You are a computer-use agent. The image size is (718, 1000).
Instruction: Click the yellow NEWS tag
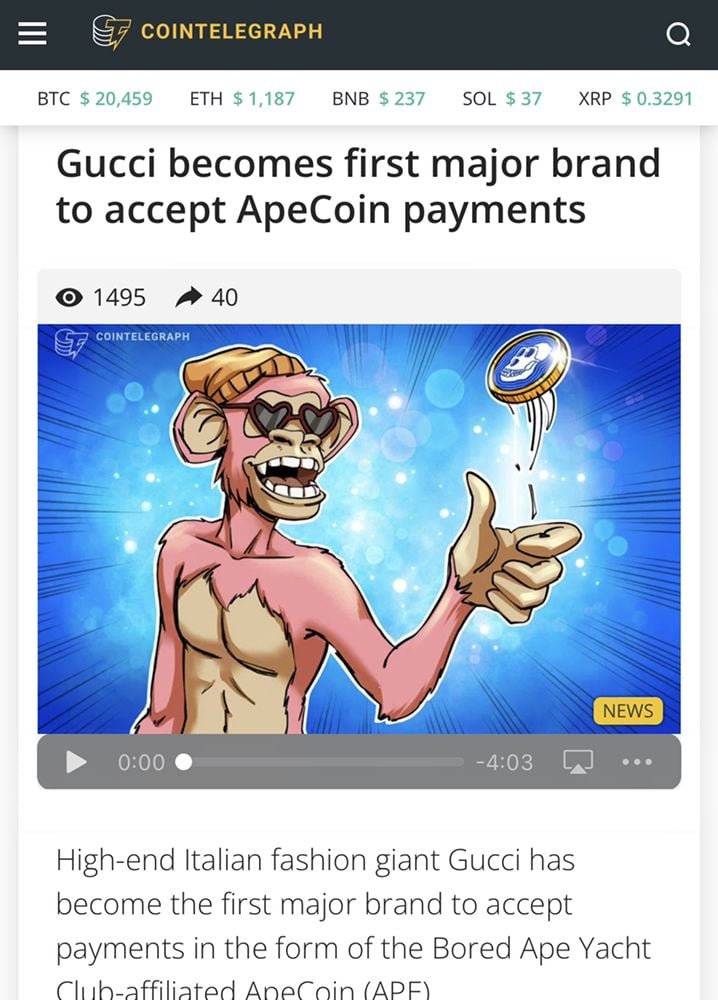click(x=628, y=710)
